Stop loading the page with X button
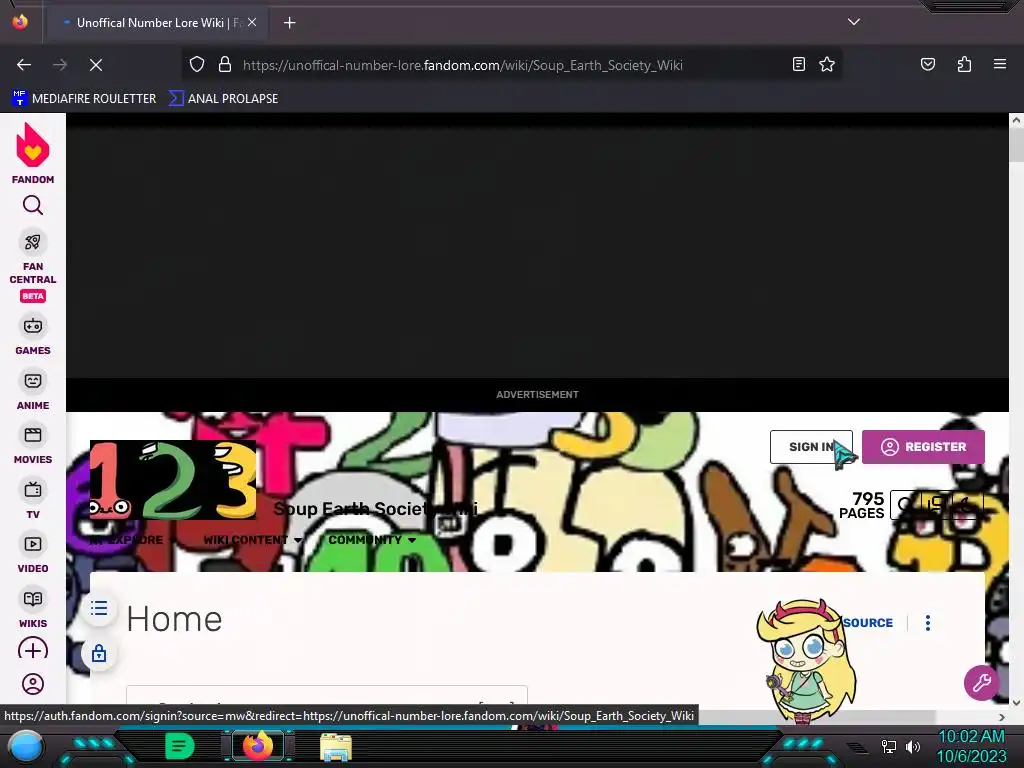Image resolution: width=1024 pixels, height=768 pixels. pyautogui.click(x=96, y=65)
